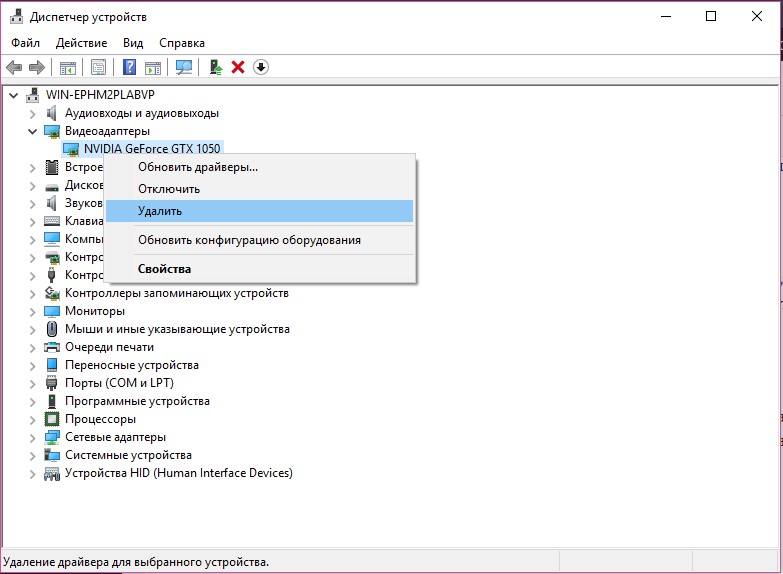Click the computer icon next to WIN-EPHM2PLABVP

[x=33, y=95]
